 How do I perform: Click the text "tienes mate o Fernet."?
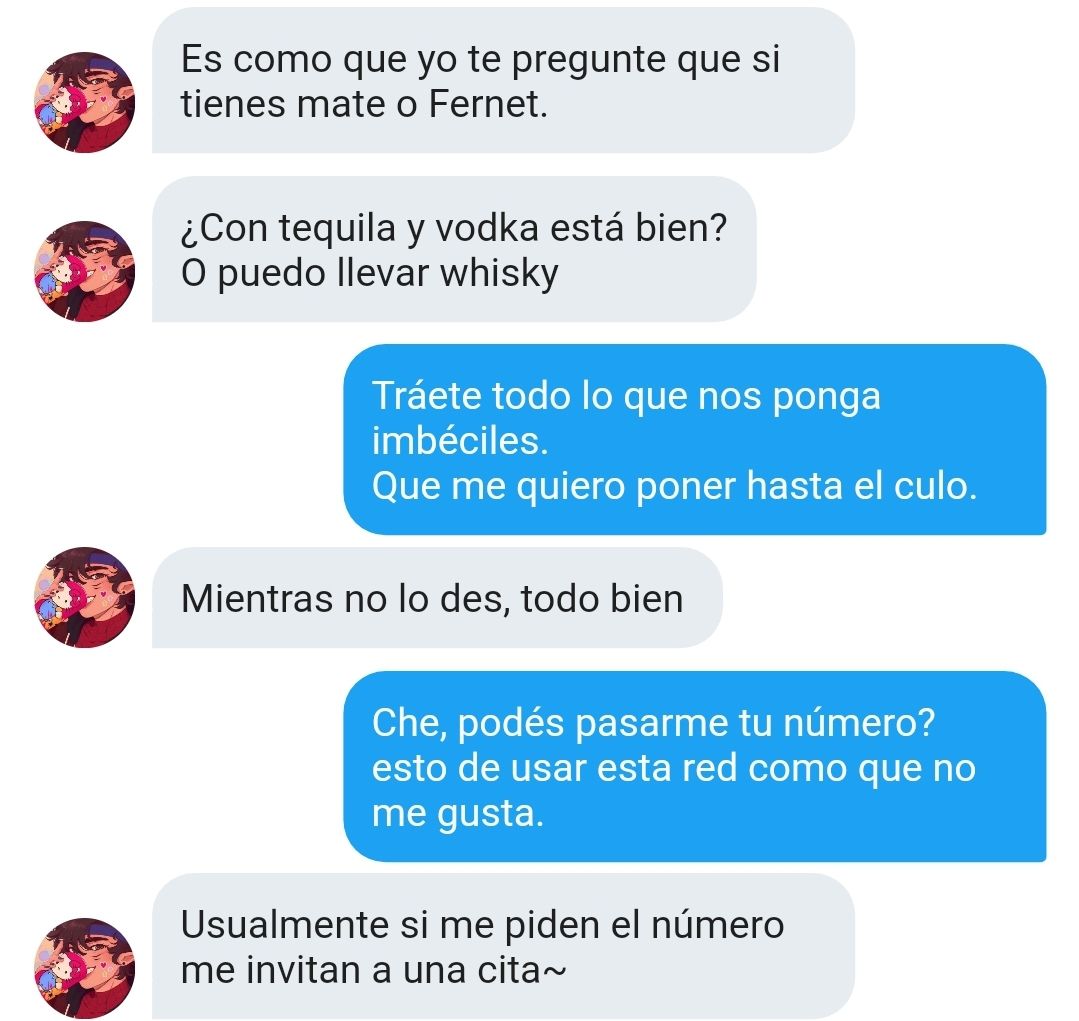pos(364,105)
